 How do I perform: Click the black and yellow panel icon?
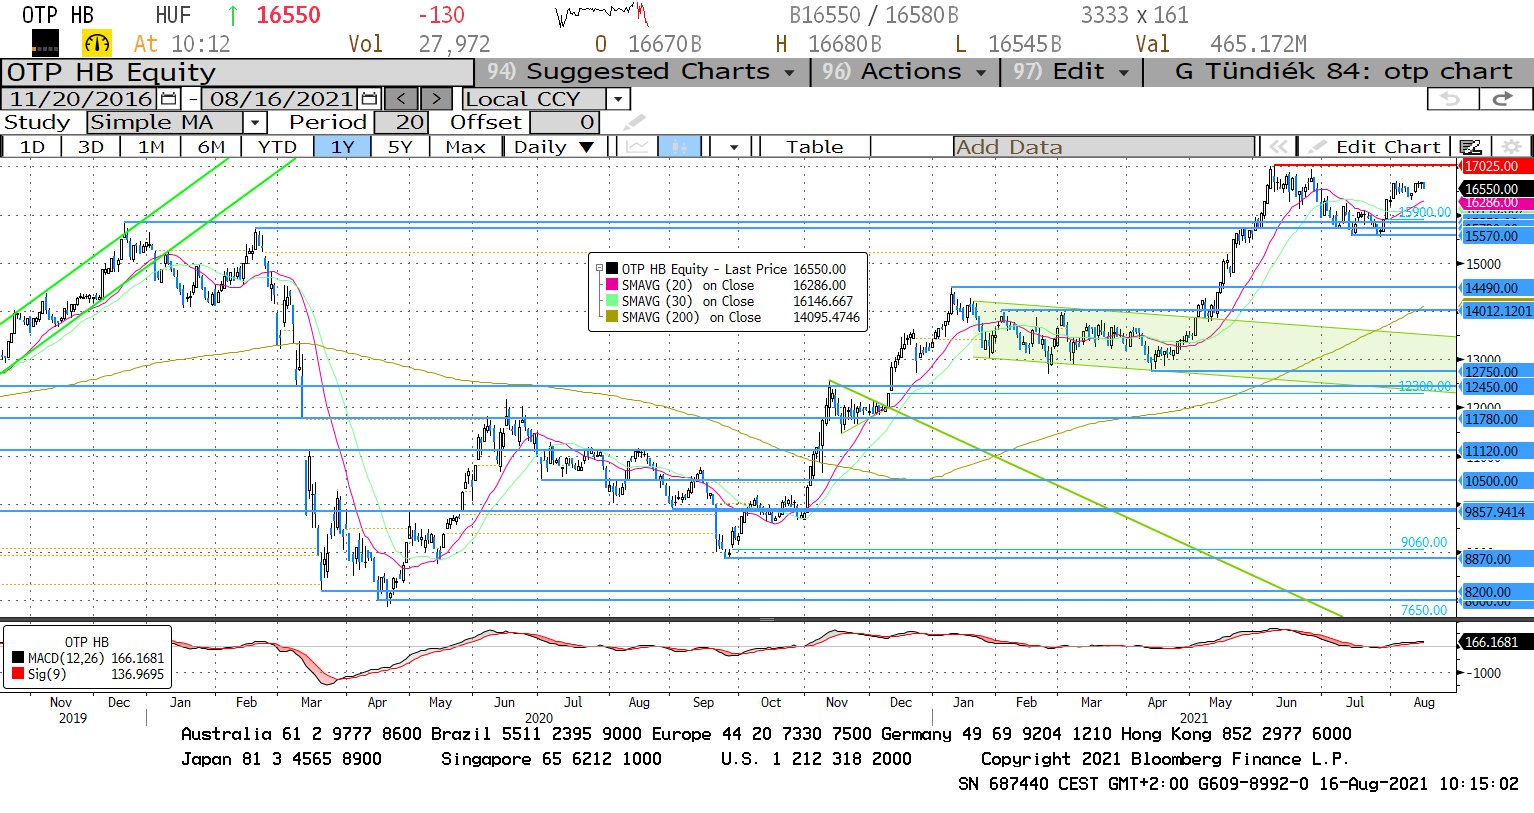coord(45,44)
